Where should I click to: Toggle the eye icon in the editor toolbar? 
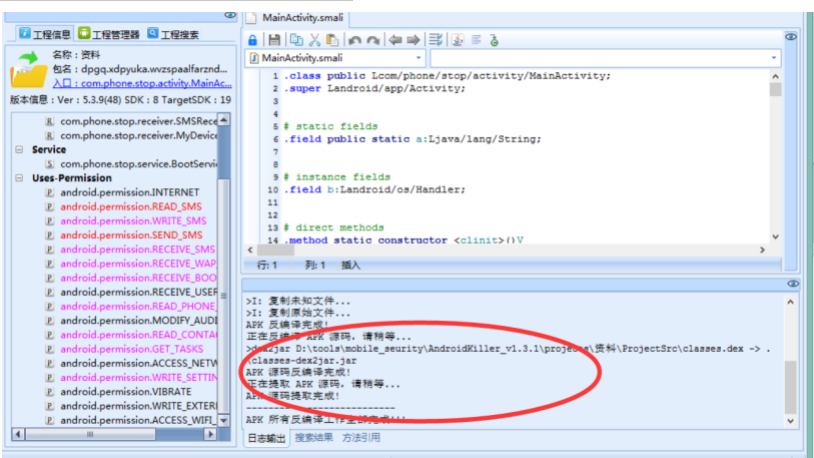point(791,37)
